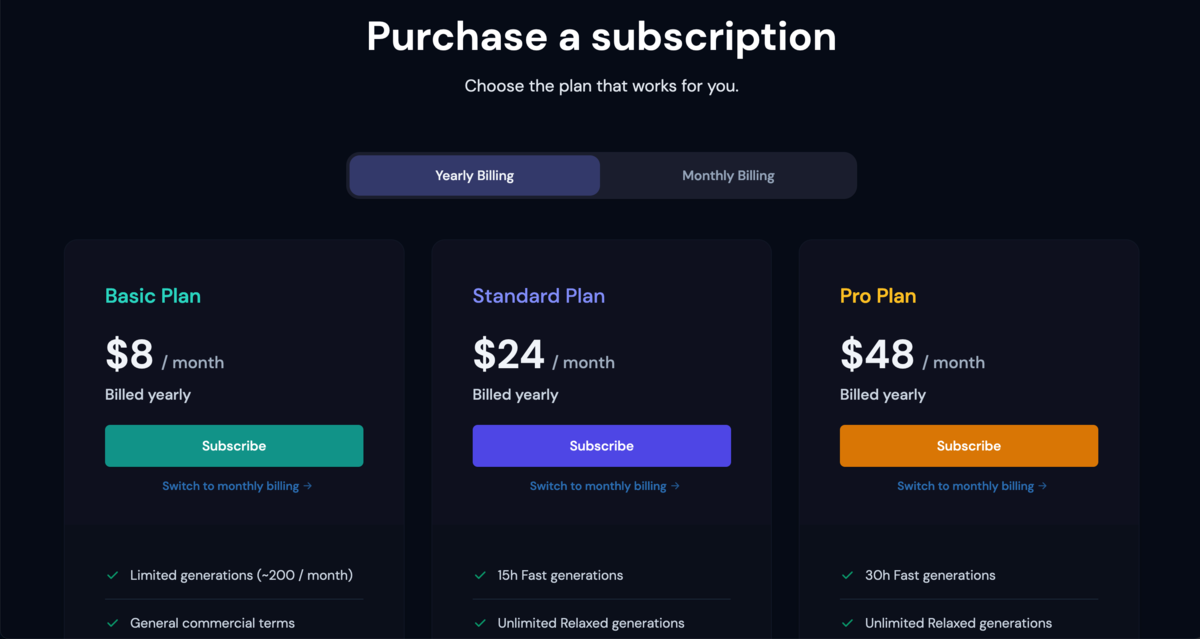Viewport: 1200px width, 639px height.
Task: Click the orange Pro Plan Subscribe button
Action: [969, 446]
